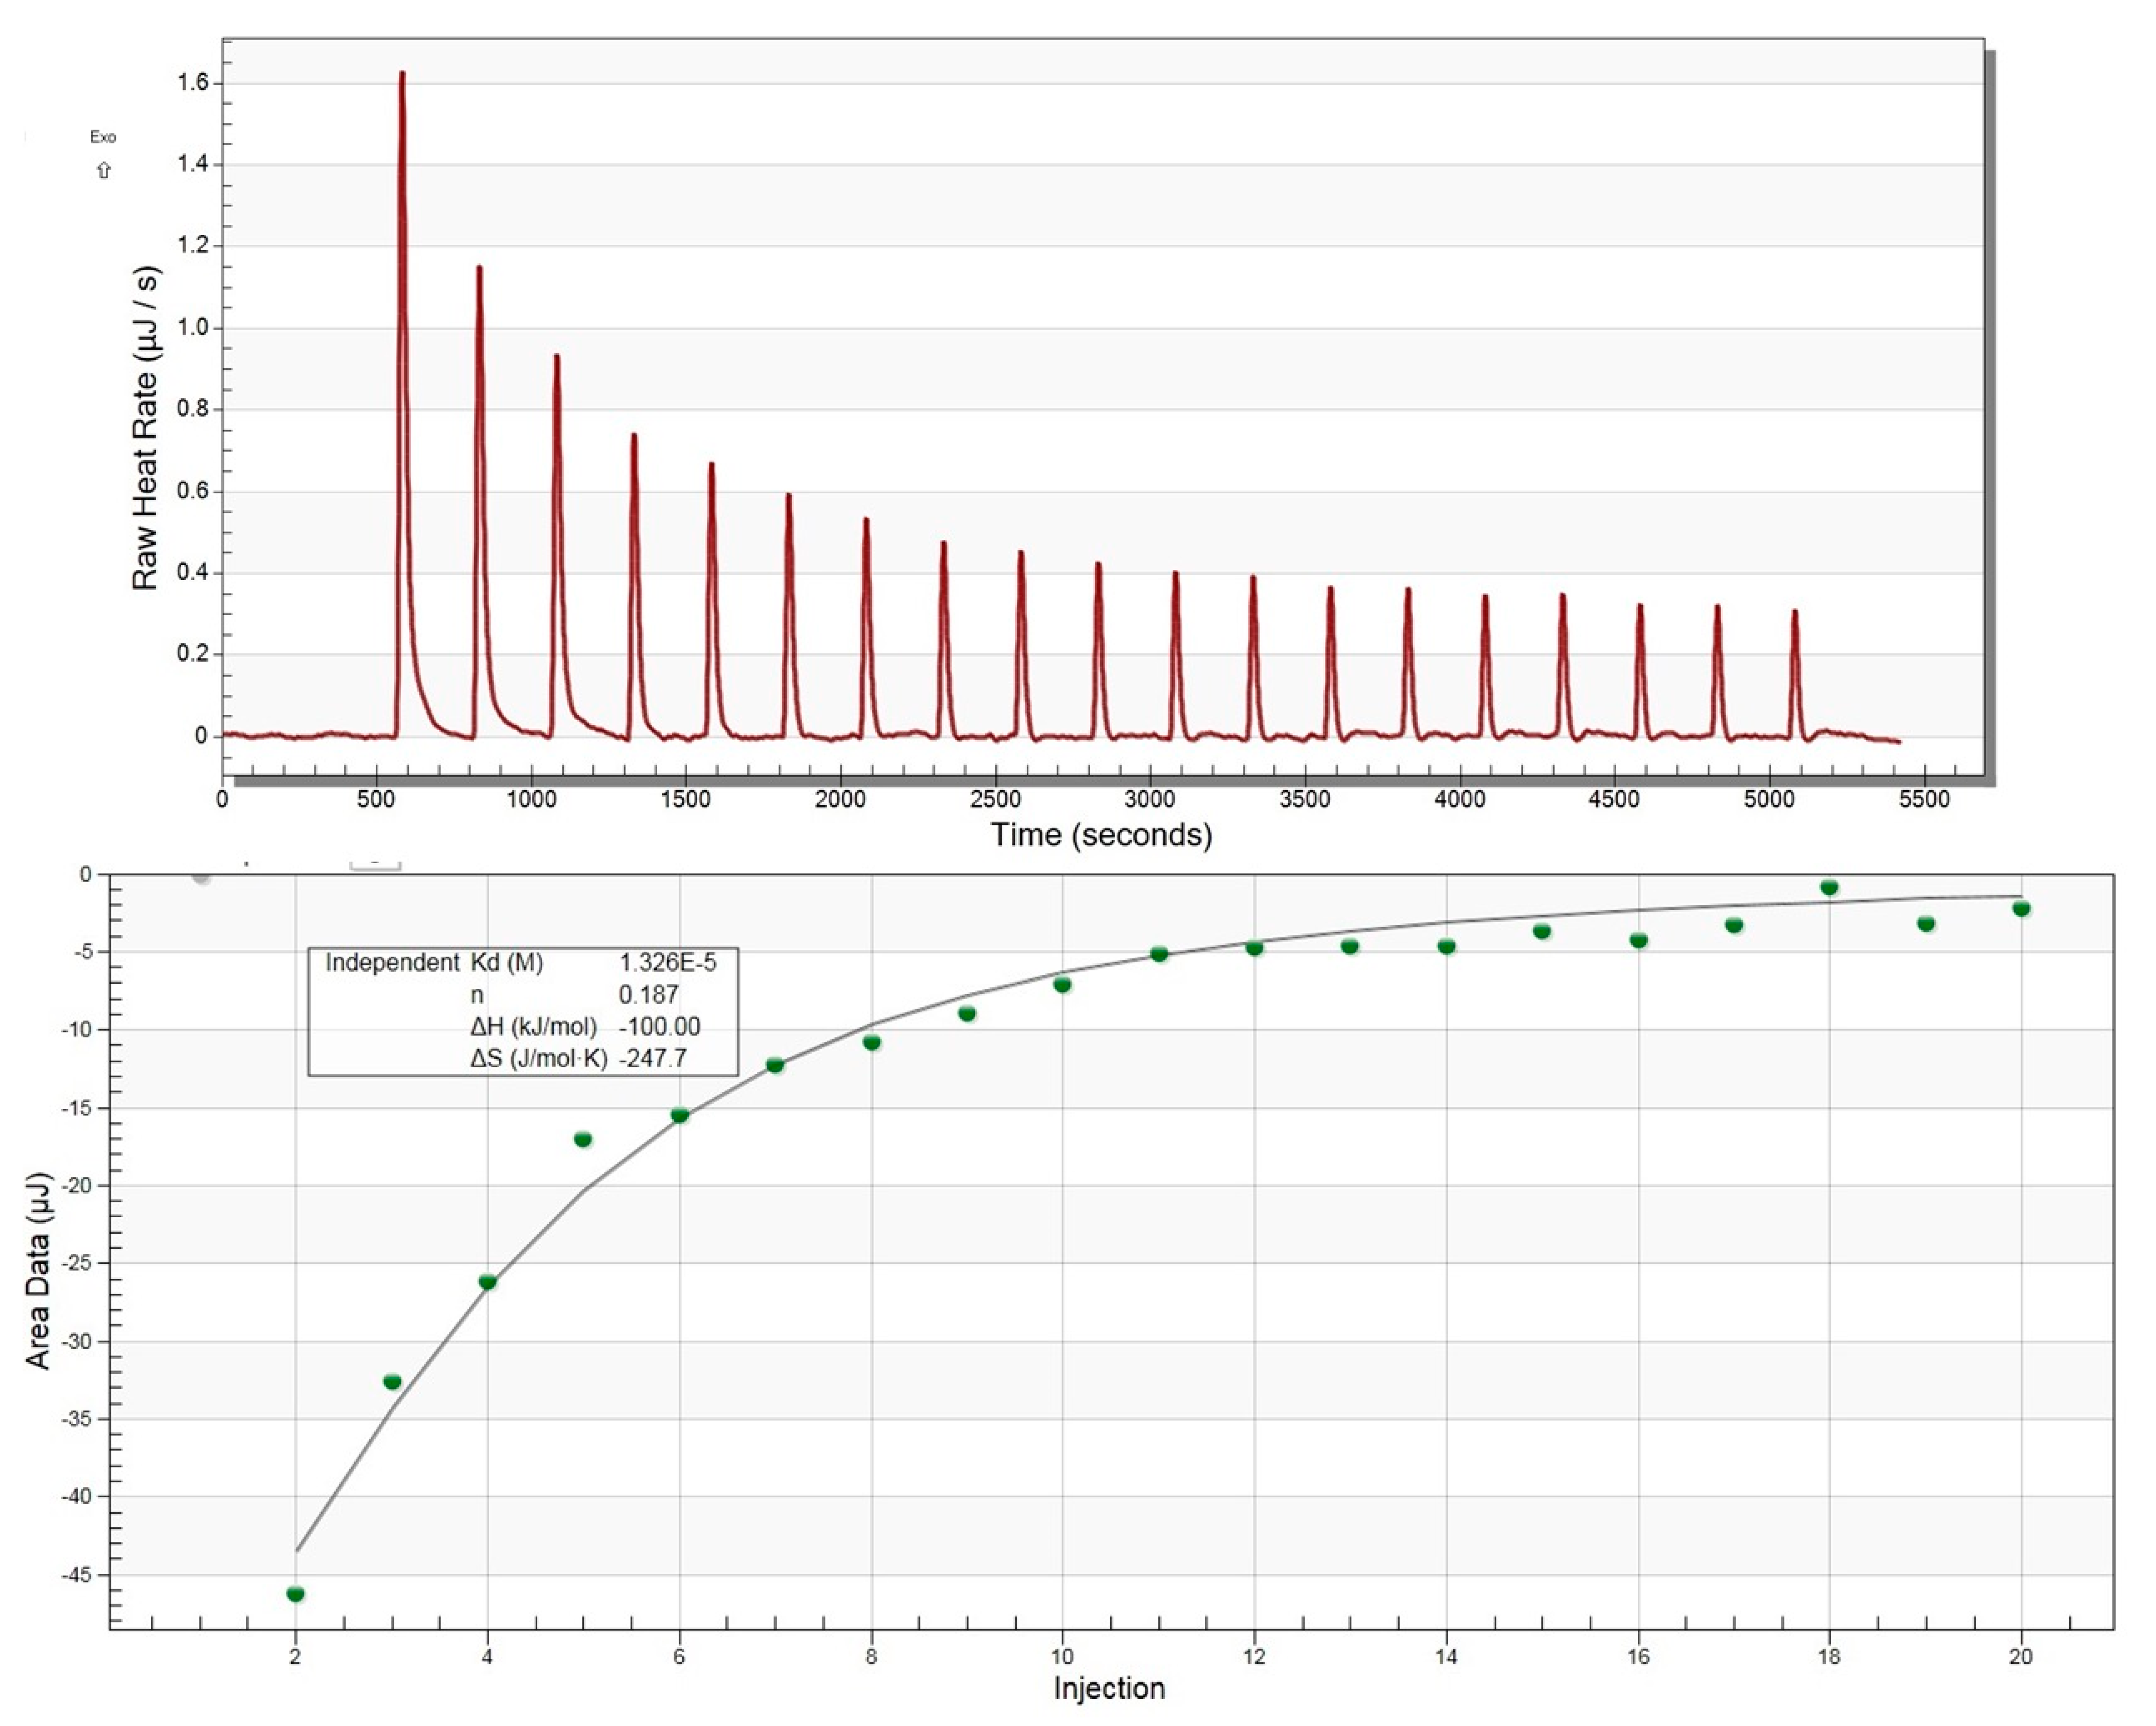Click the n value '0.187'
The width and height of the screenshot is (2156, 1726).
[649, 995]
